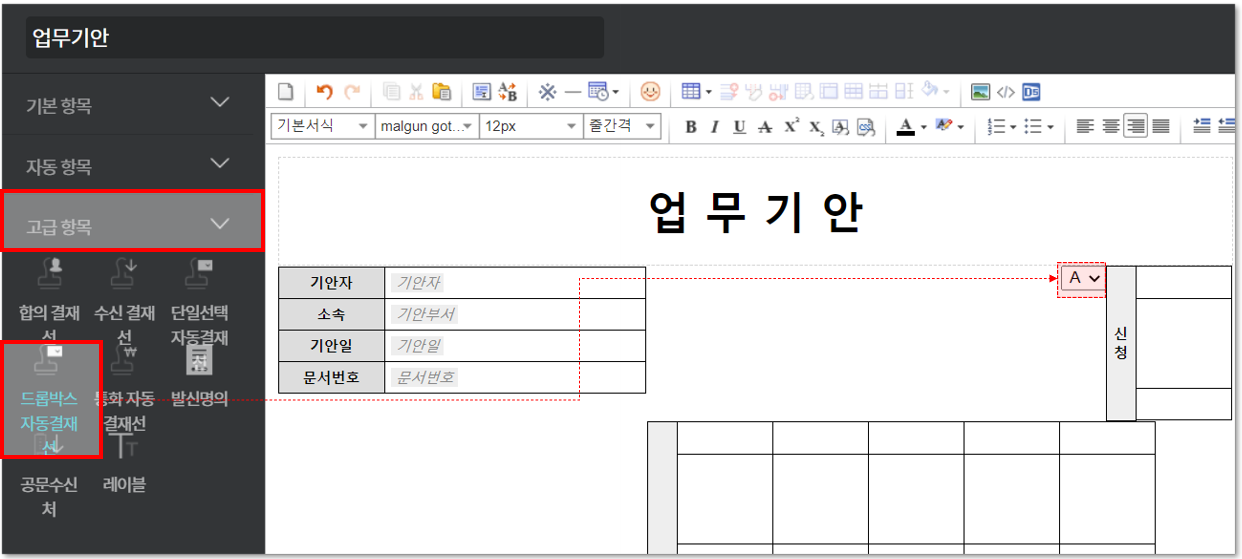
Task: Open the malgun gothic font dropdown
Action: 425,126
